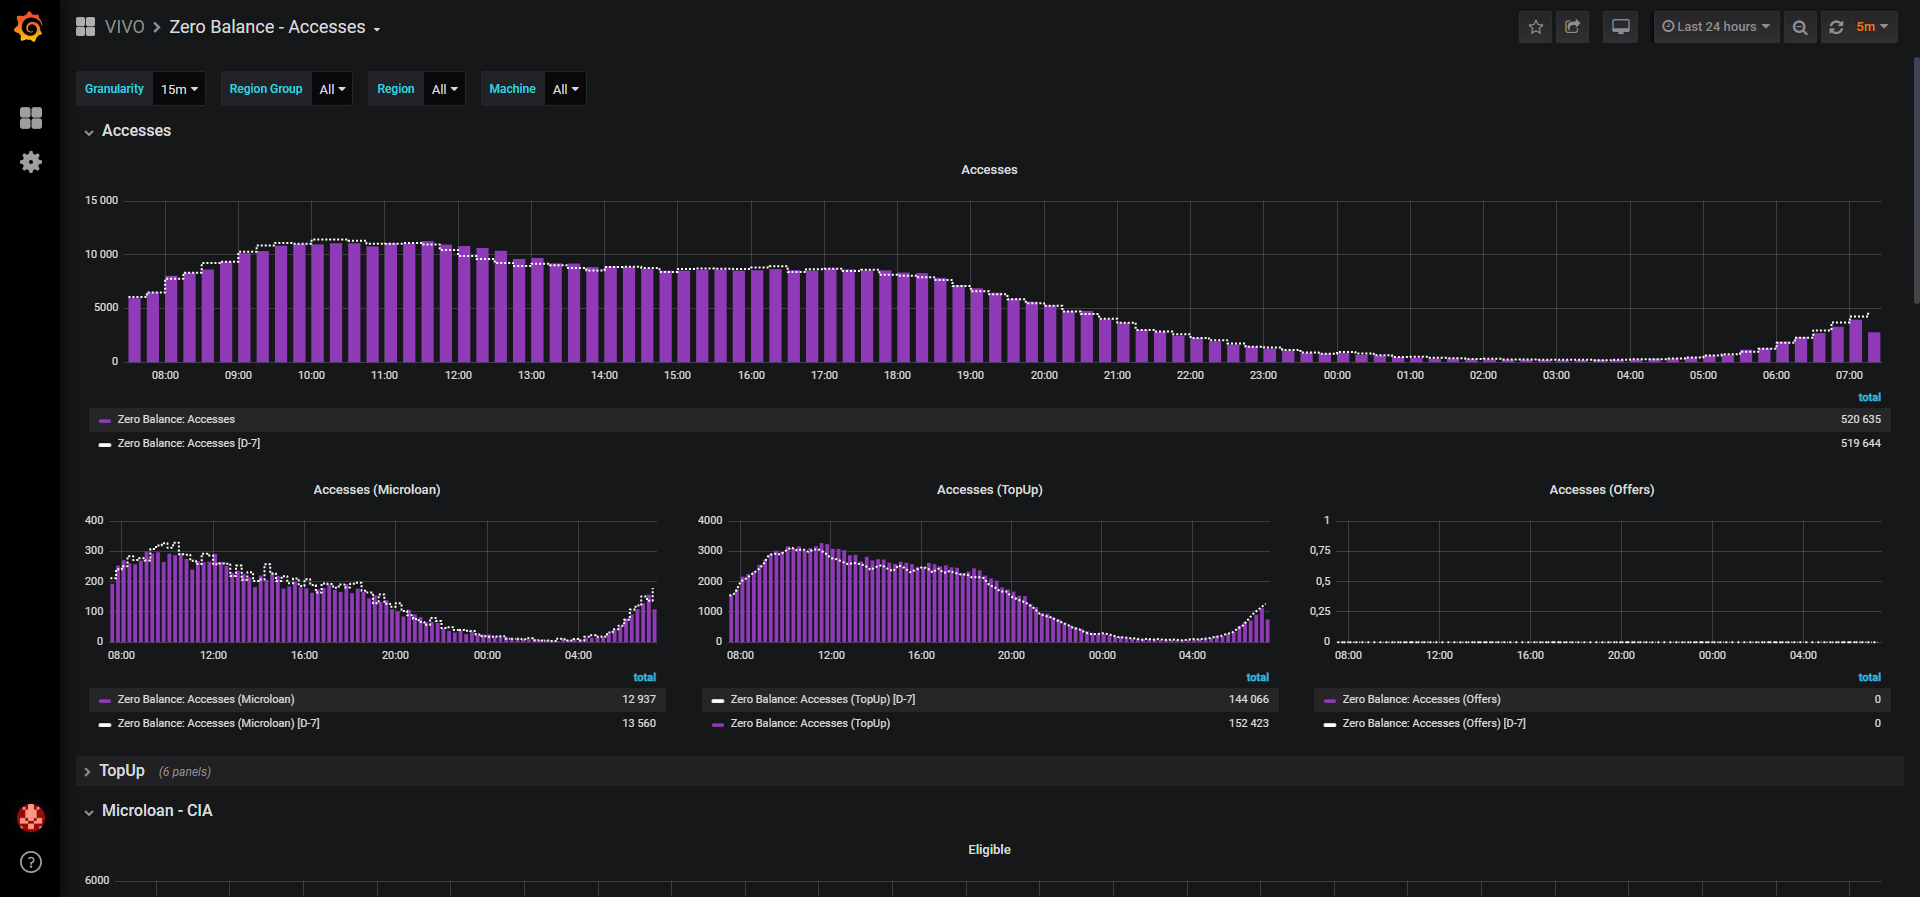
Task: Refresh the dashboard now
Action: coord(1836,27)
